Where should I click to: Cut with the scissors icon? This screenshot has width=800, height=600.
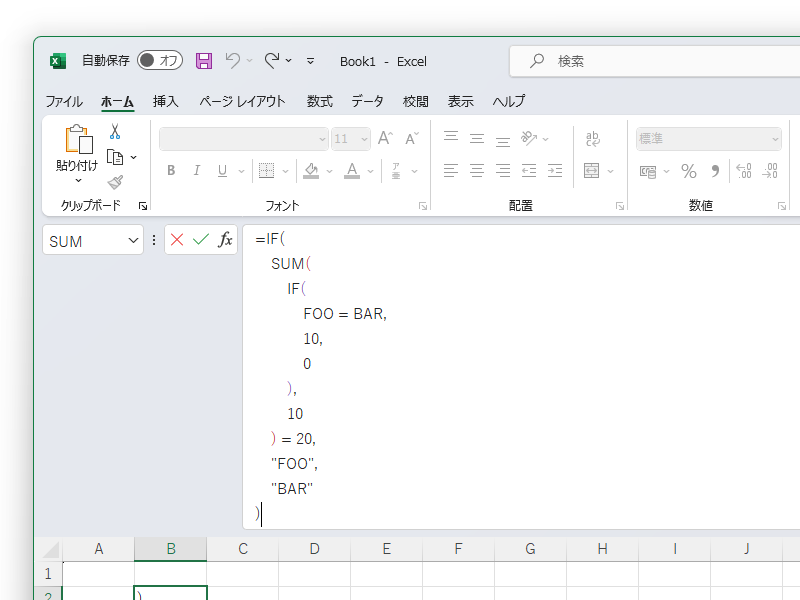(x=115, y=131)
